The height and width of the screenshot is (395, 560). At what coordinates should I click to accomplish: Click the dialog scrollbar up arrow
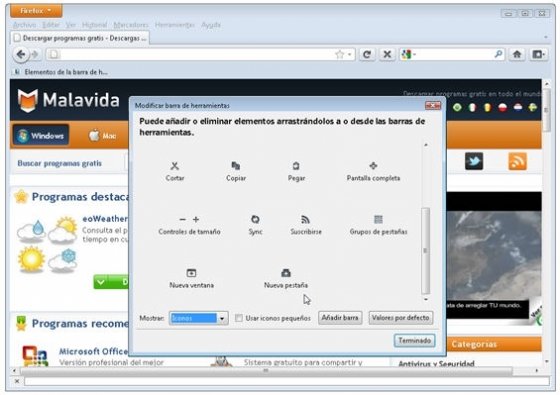425,145
